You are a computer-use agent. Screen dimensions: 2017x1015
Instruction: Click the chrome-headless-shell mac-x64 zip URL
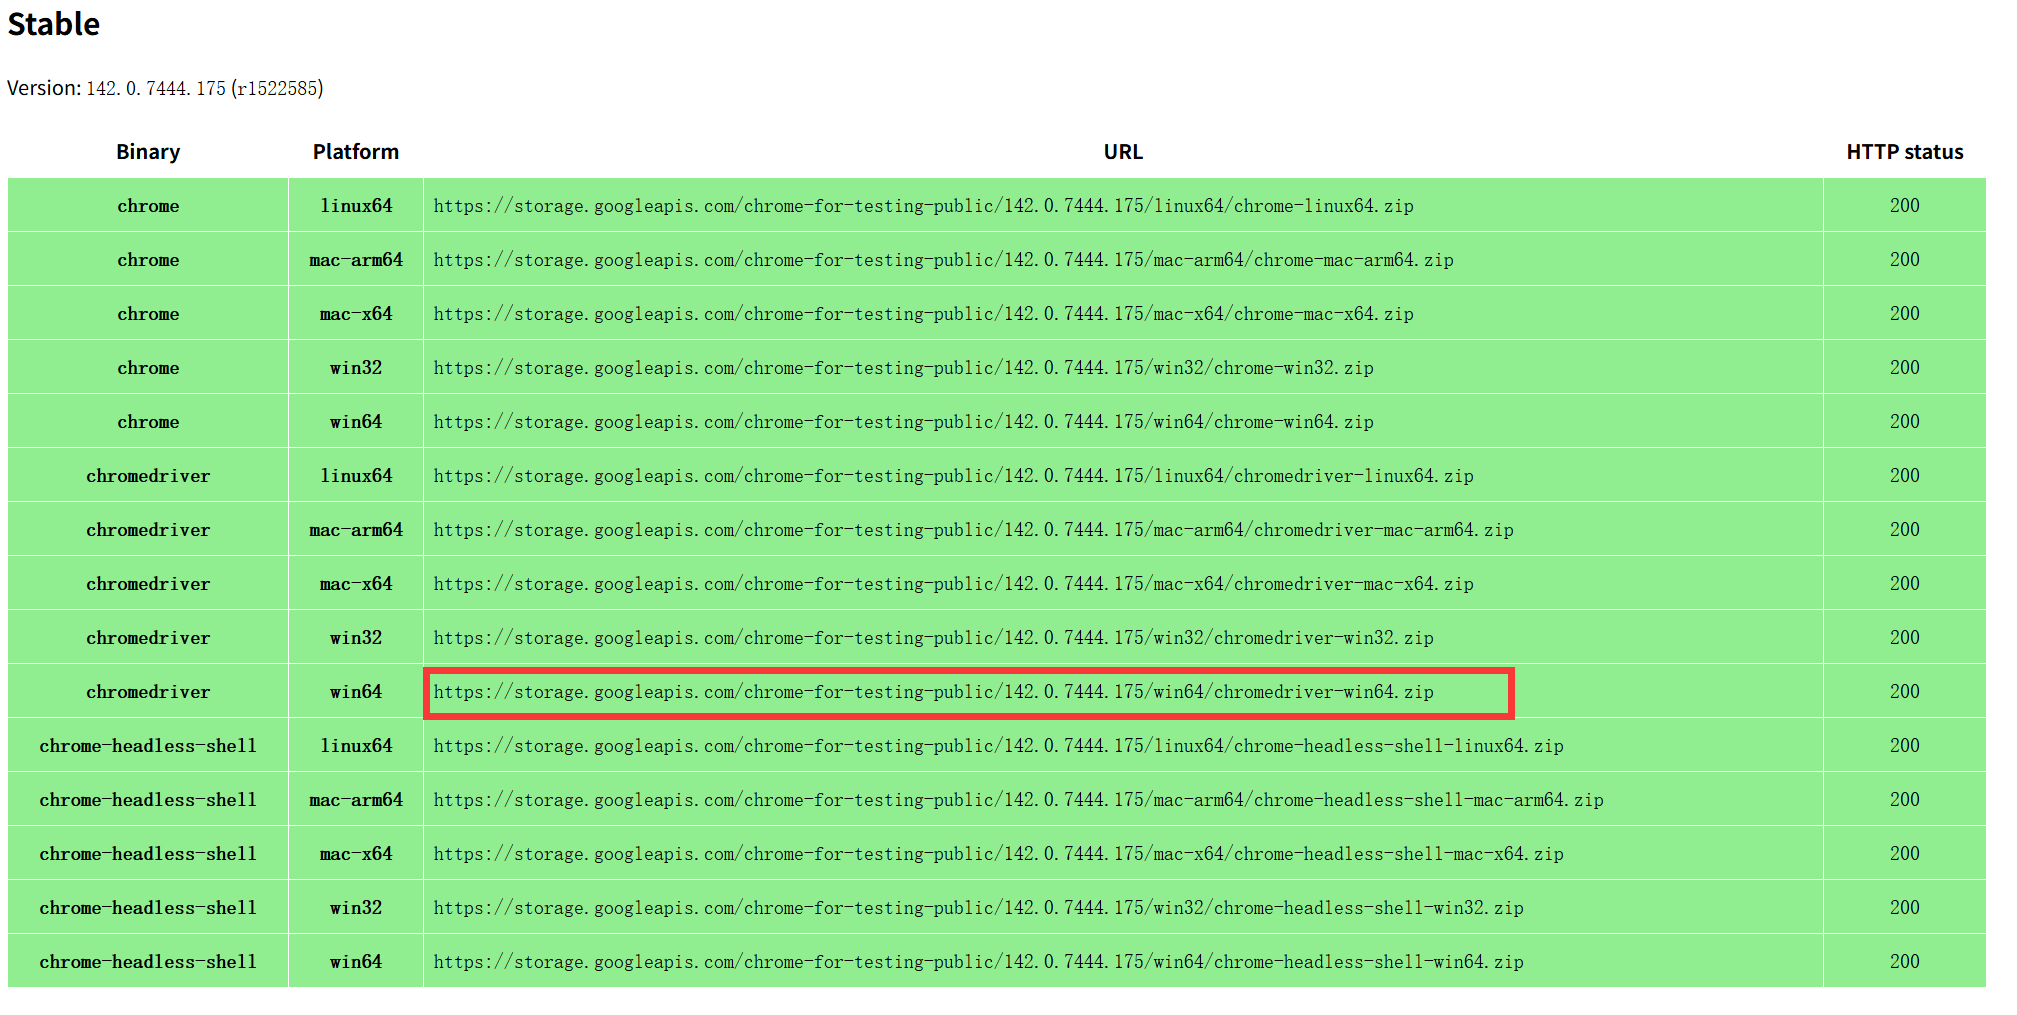tap(998, 854)
